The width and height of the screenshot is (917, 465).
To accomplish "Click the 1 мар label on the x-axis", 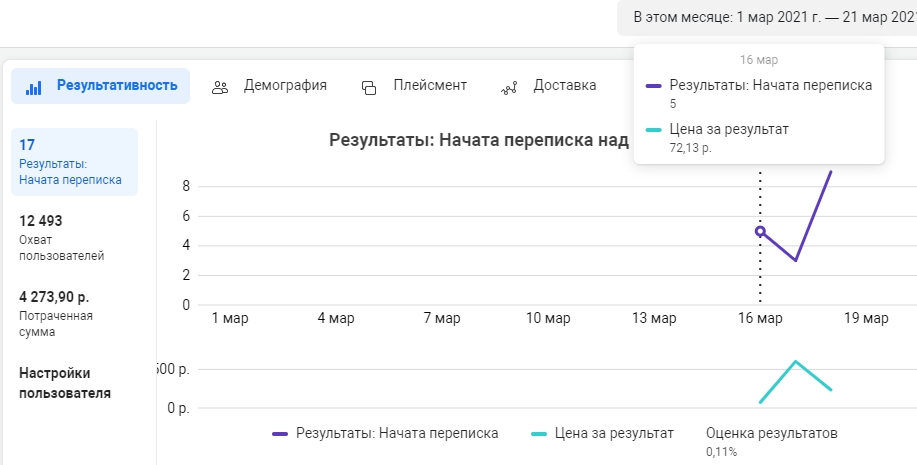I will [230, 318].
